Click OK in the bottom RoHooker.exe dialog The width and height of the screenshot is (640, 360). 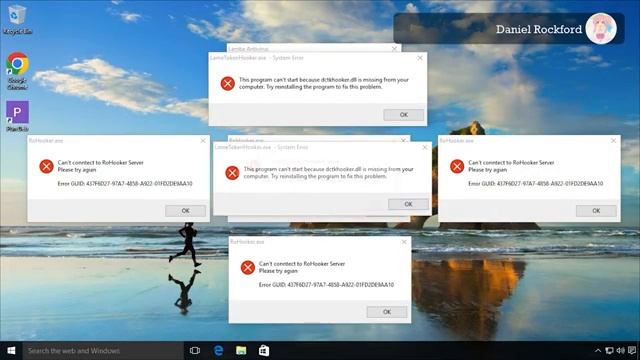tap(387, 312)
